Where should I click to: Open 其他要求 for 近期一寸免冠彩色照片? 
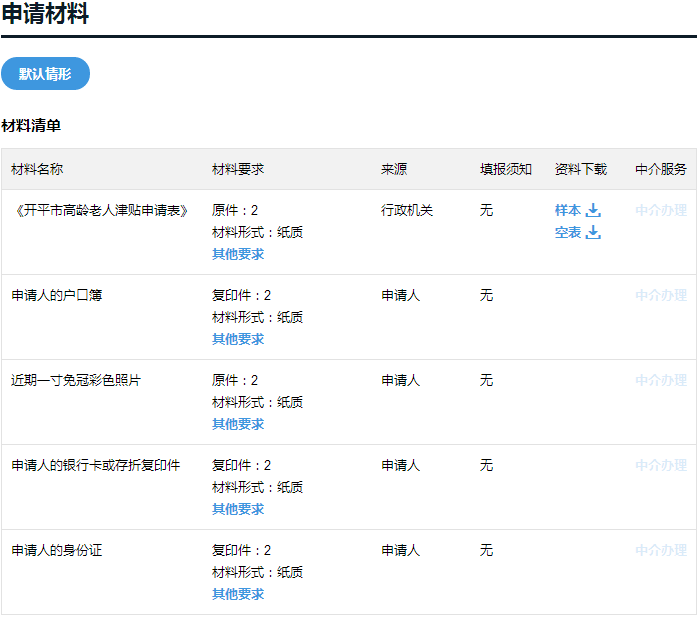[238, 424]
